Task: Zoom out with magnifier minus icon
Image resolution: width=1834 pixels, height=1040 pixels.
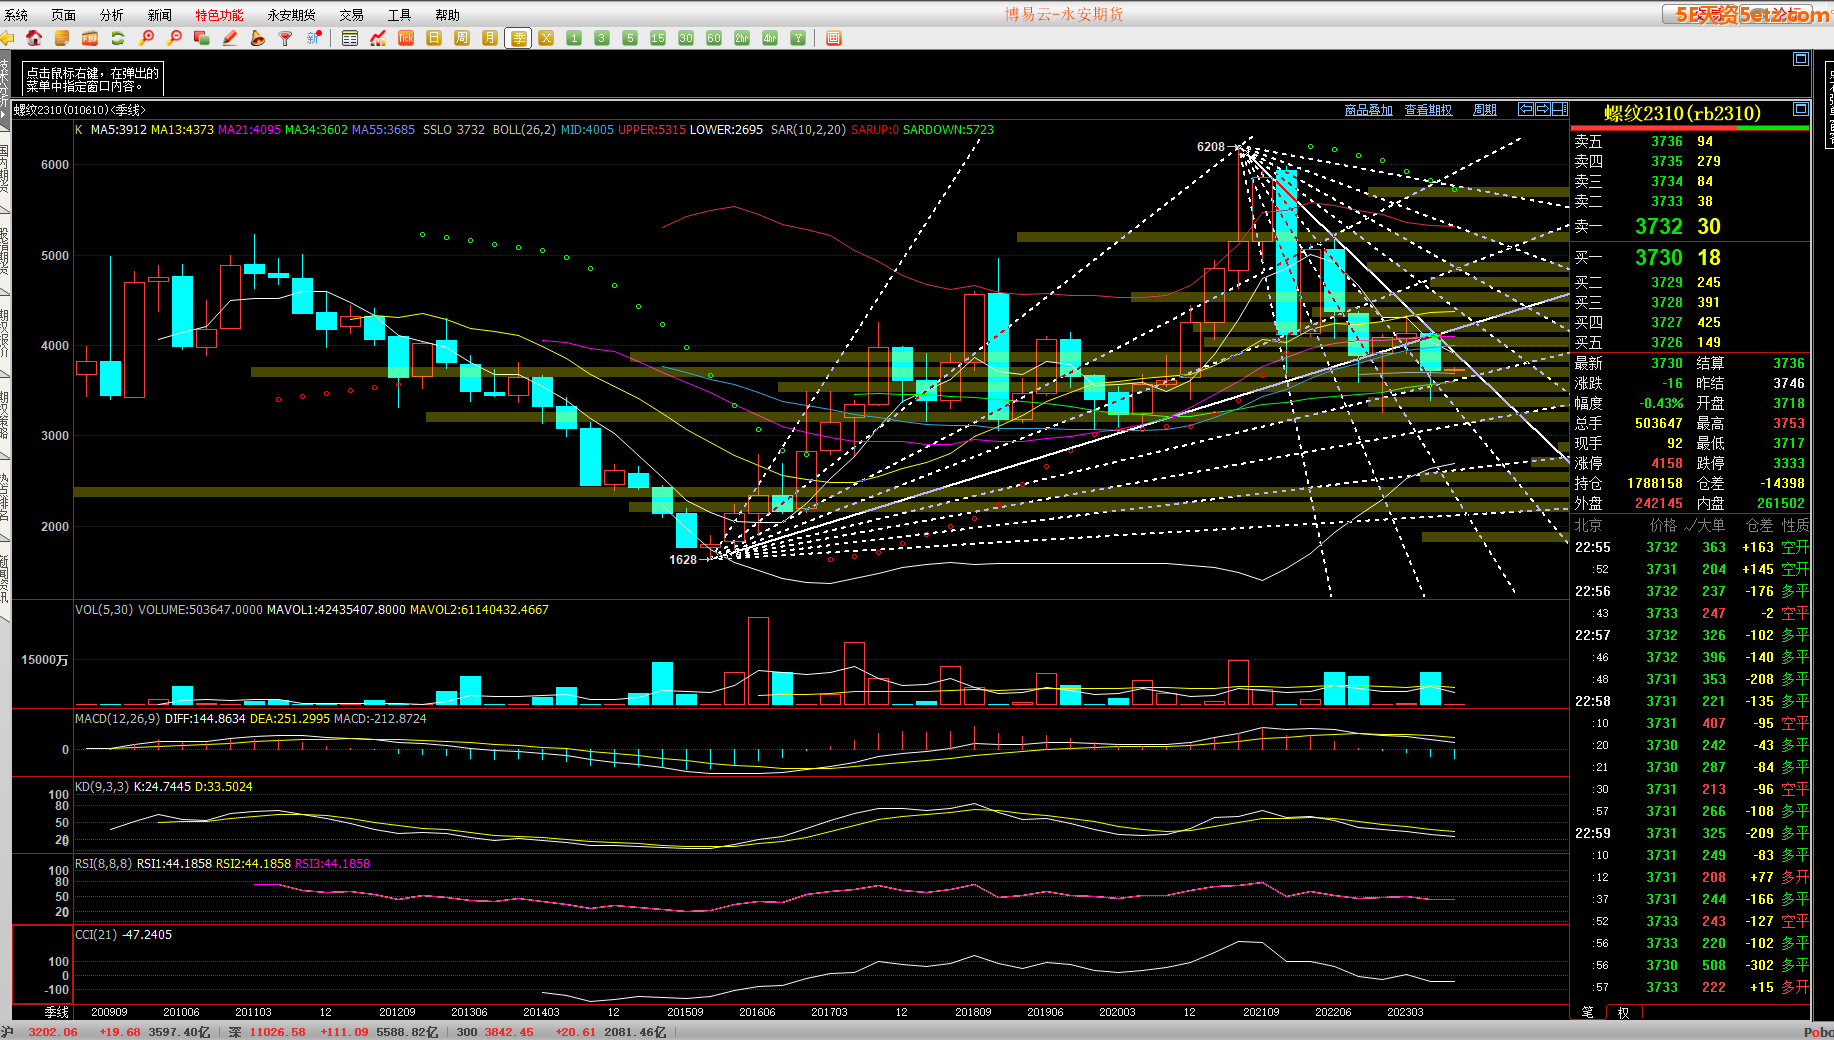Action: click(x=174, y=38)
